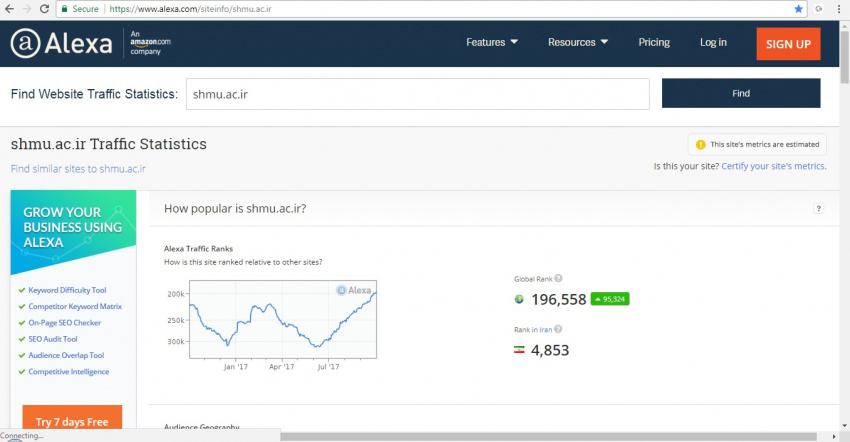The image size is (850, 442).
Task: Click the bookmark star in address bar
Action: [x=798, y=9]
